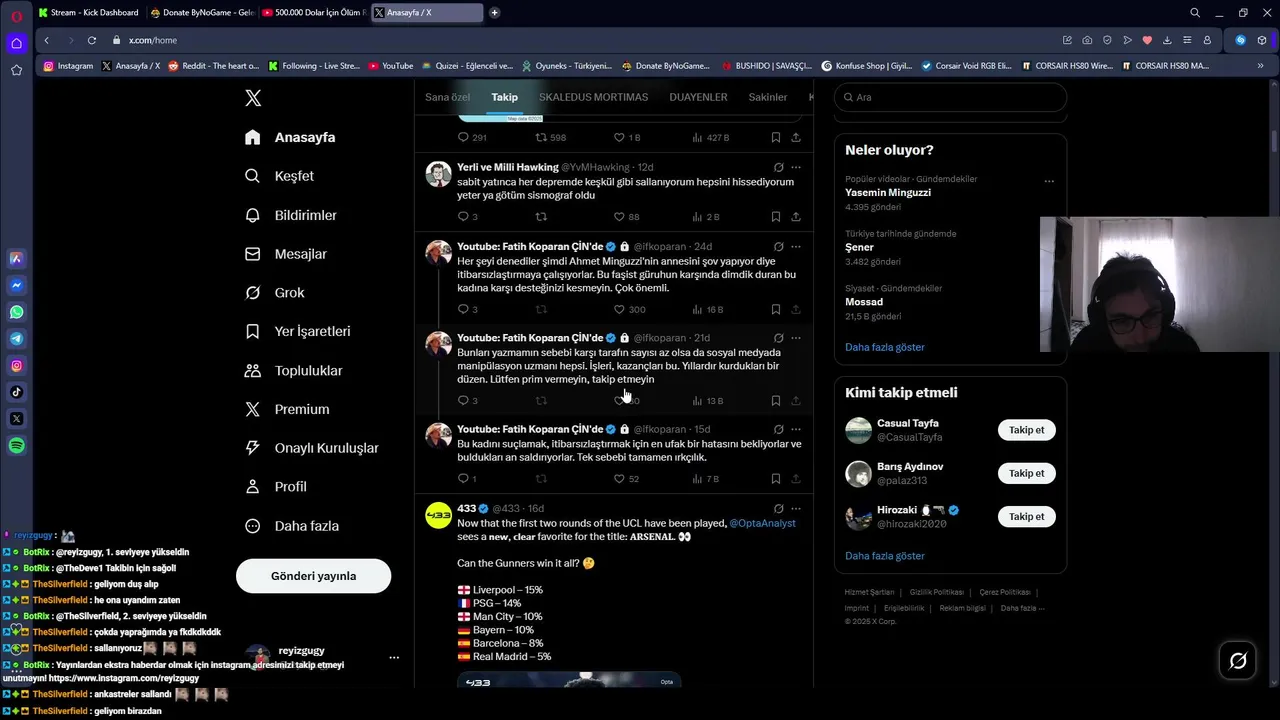This screenshot has height=720, width=1280.
Task: Open Mossad trending topic
Action: pos(864,302)
